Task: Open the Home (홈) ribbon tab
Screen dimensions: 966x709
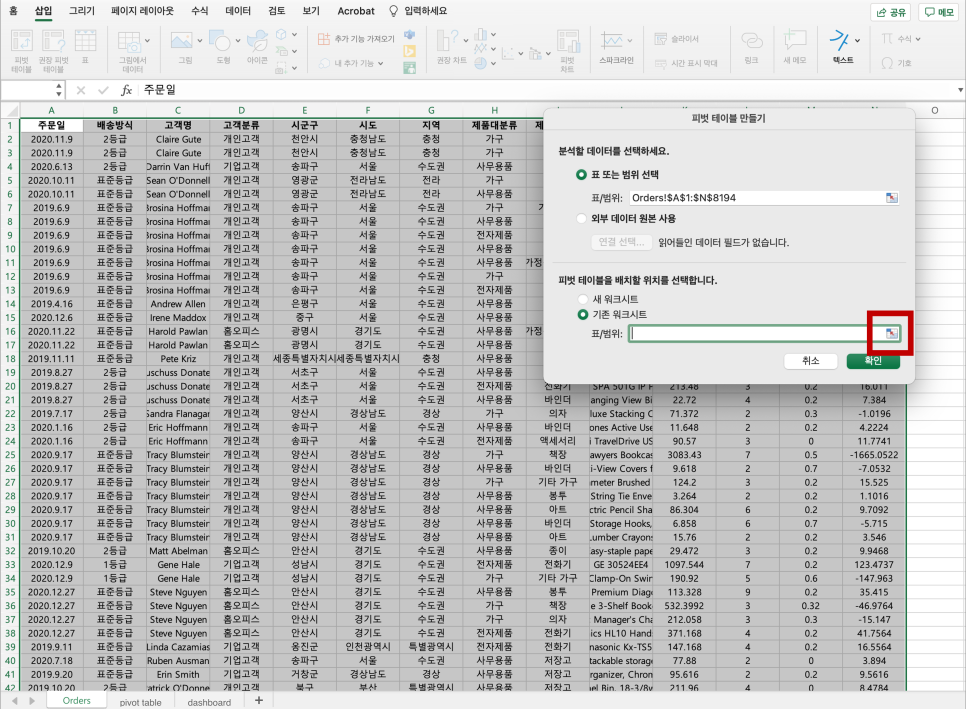Action: coord(14,11)
